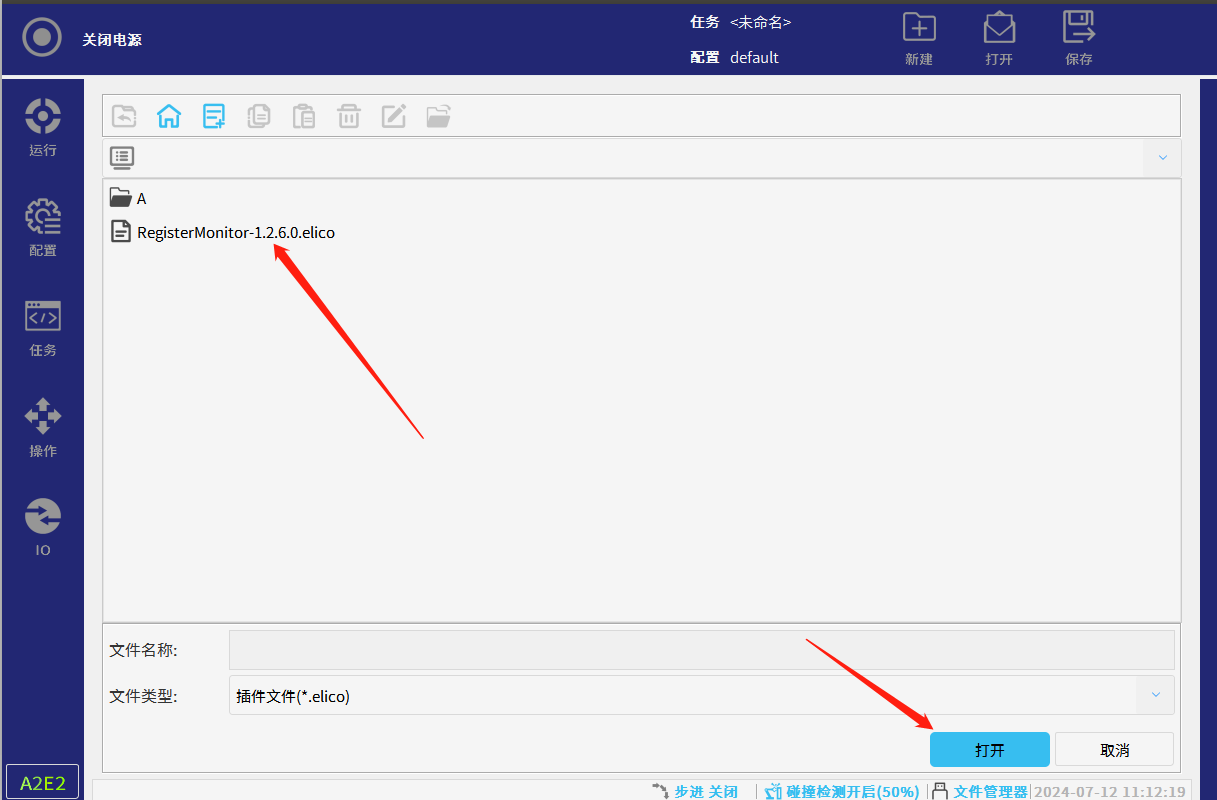Go to the IO sidebar section
The width and height of the screenshot is (1217, 800).
point(43,528)
